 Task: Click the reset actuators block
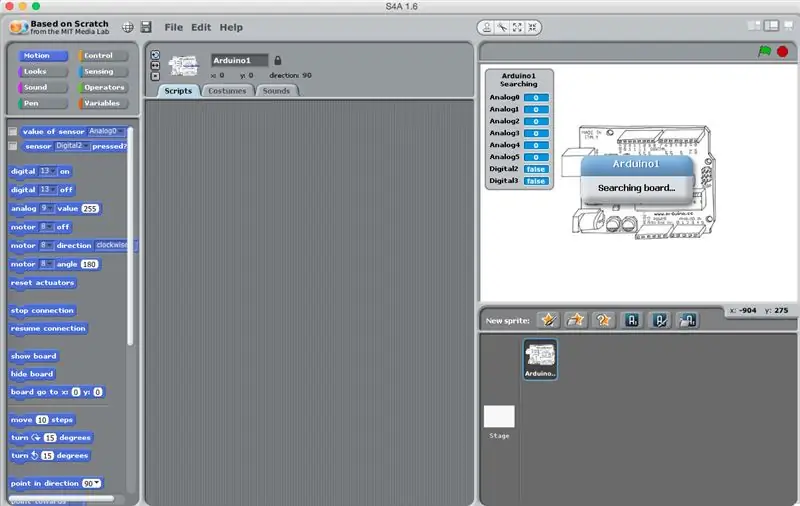pyautogui.click(x=43, y=283)
